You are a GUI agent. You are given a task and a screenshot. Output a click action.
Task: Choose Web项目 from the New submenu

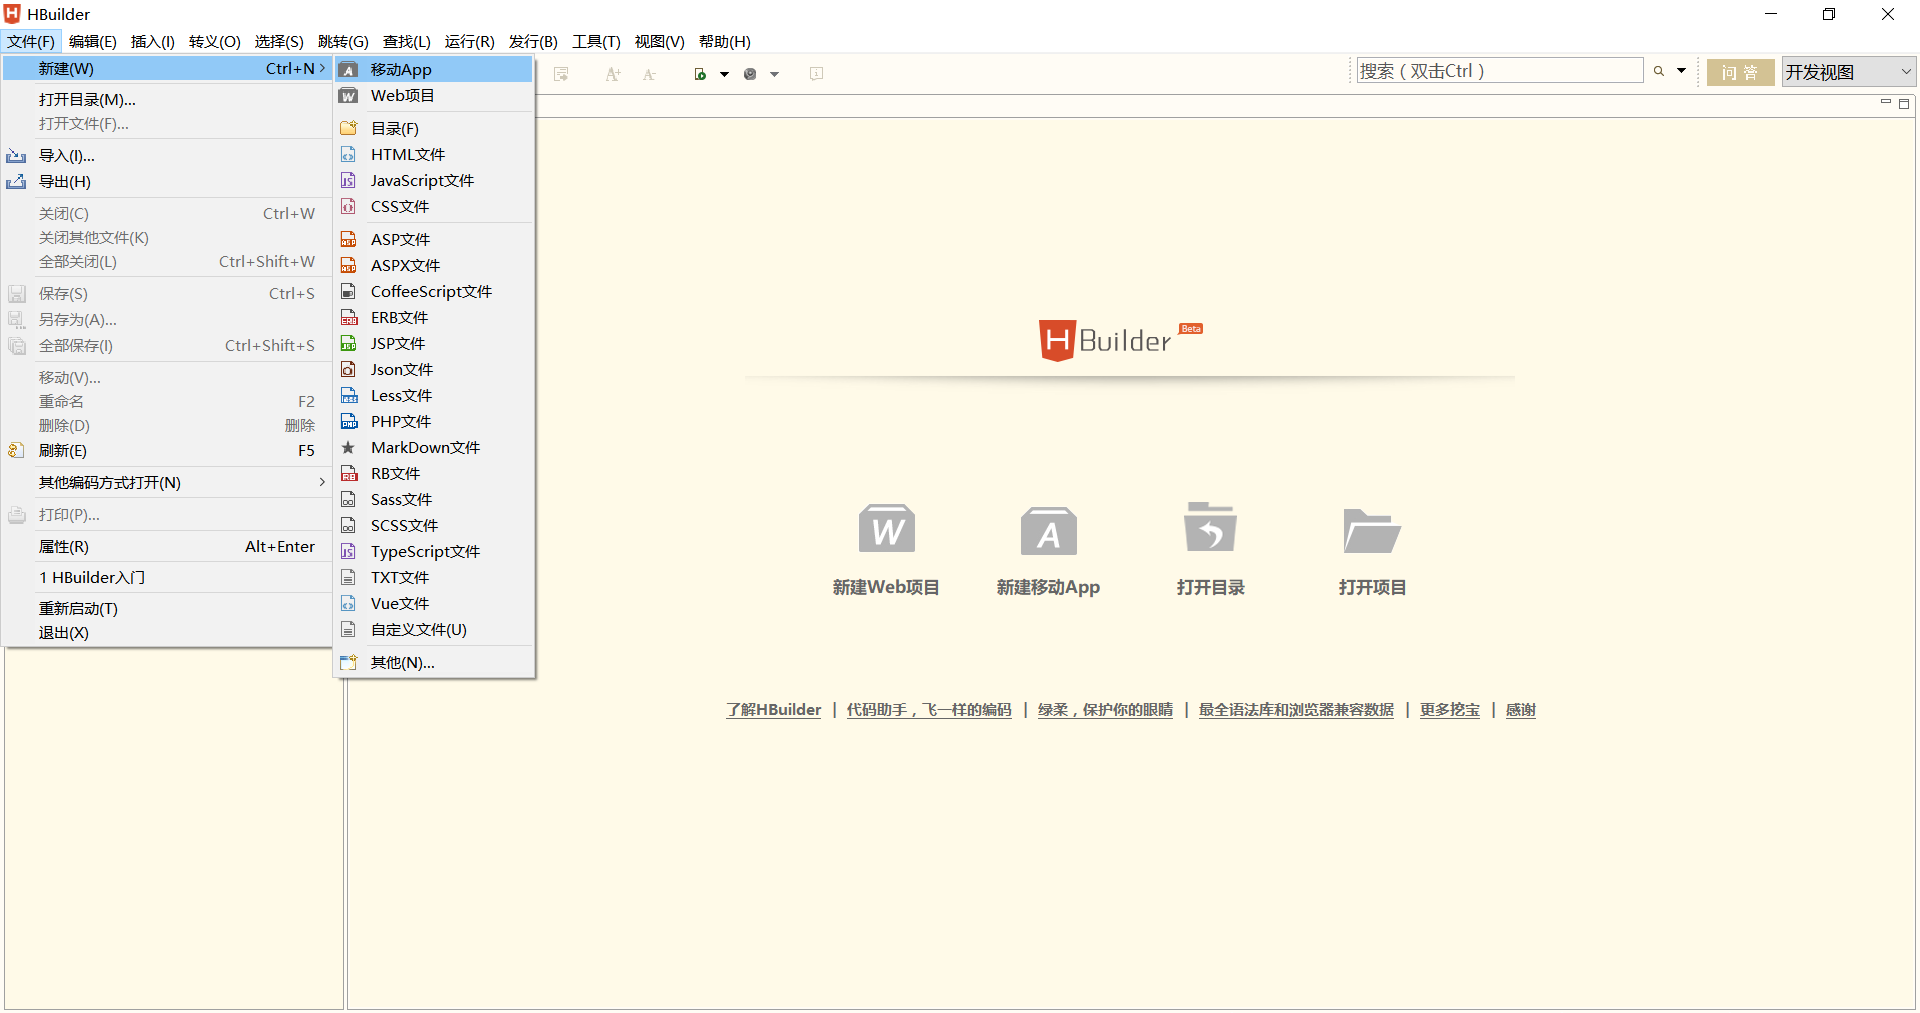[x=434, y=95]
